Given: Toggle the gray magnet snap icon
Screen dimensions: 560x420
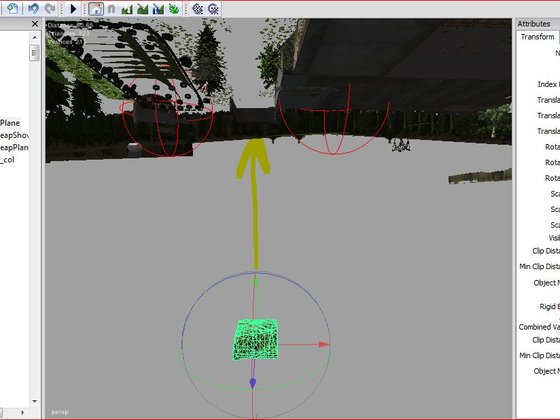Looking at the screenshot, I should point(111,9).
